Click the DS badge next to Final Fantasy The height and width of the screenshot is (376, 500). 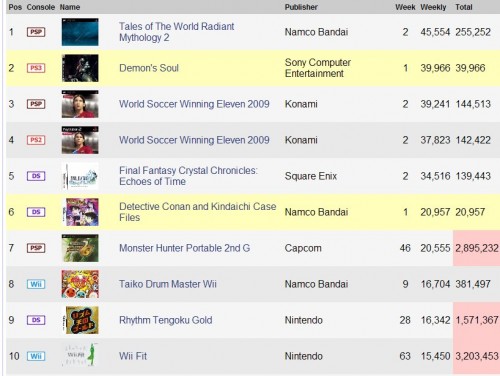36,176
